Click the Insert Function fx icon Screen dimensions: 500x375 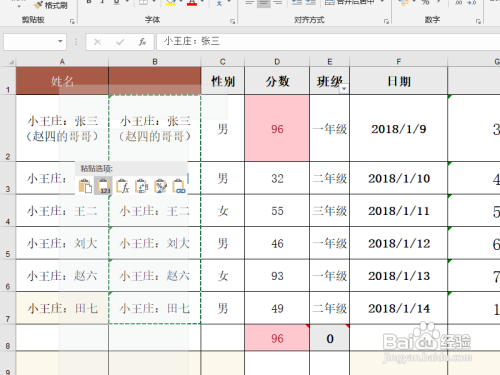tap(142, 42)
